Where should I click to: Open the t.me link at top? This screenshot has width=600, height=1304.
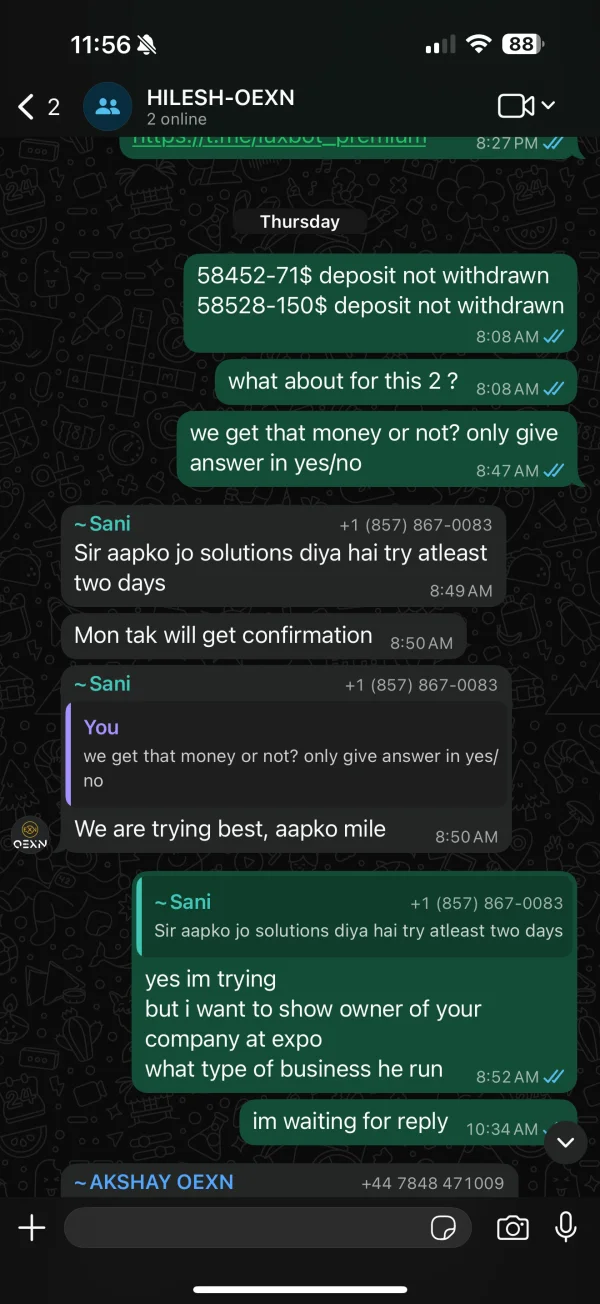click(x=279, y=141)
